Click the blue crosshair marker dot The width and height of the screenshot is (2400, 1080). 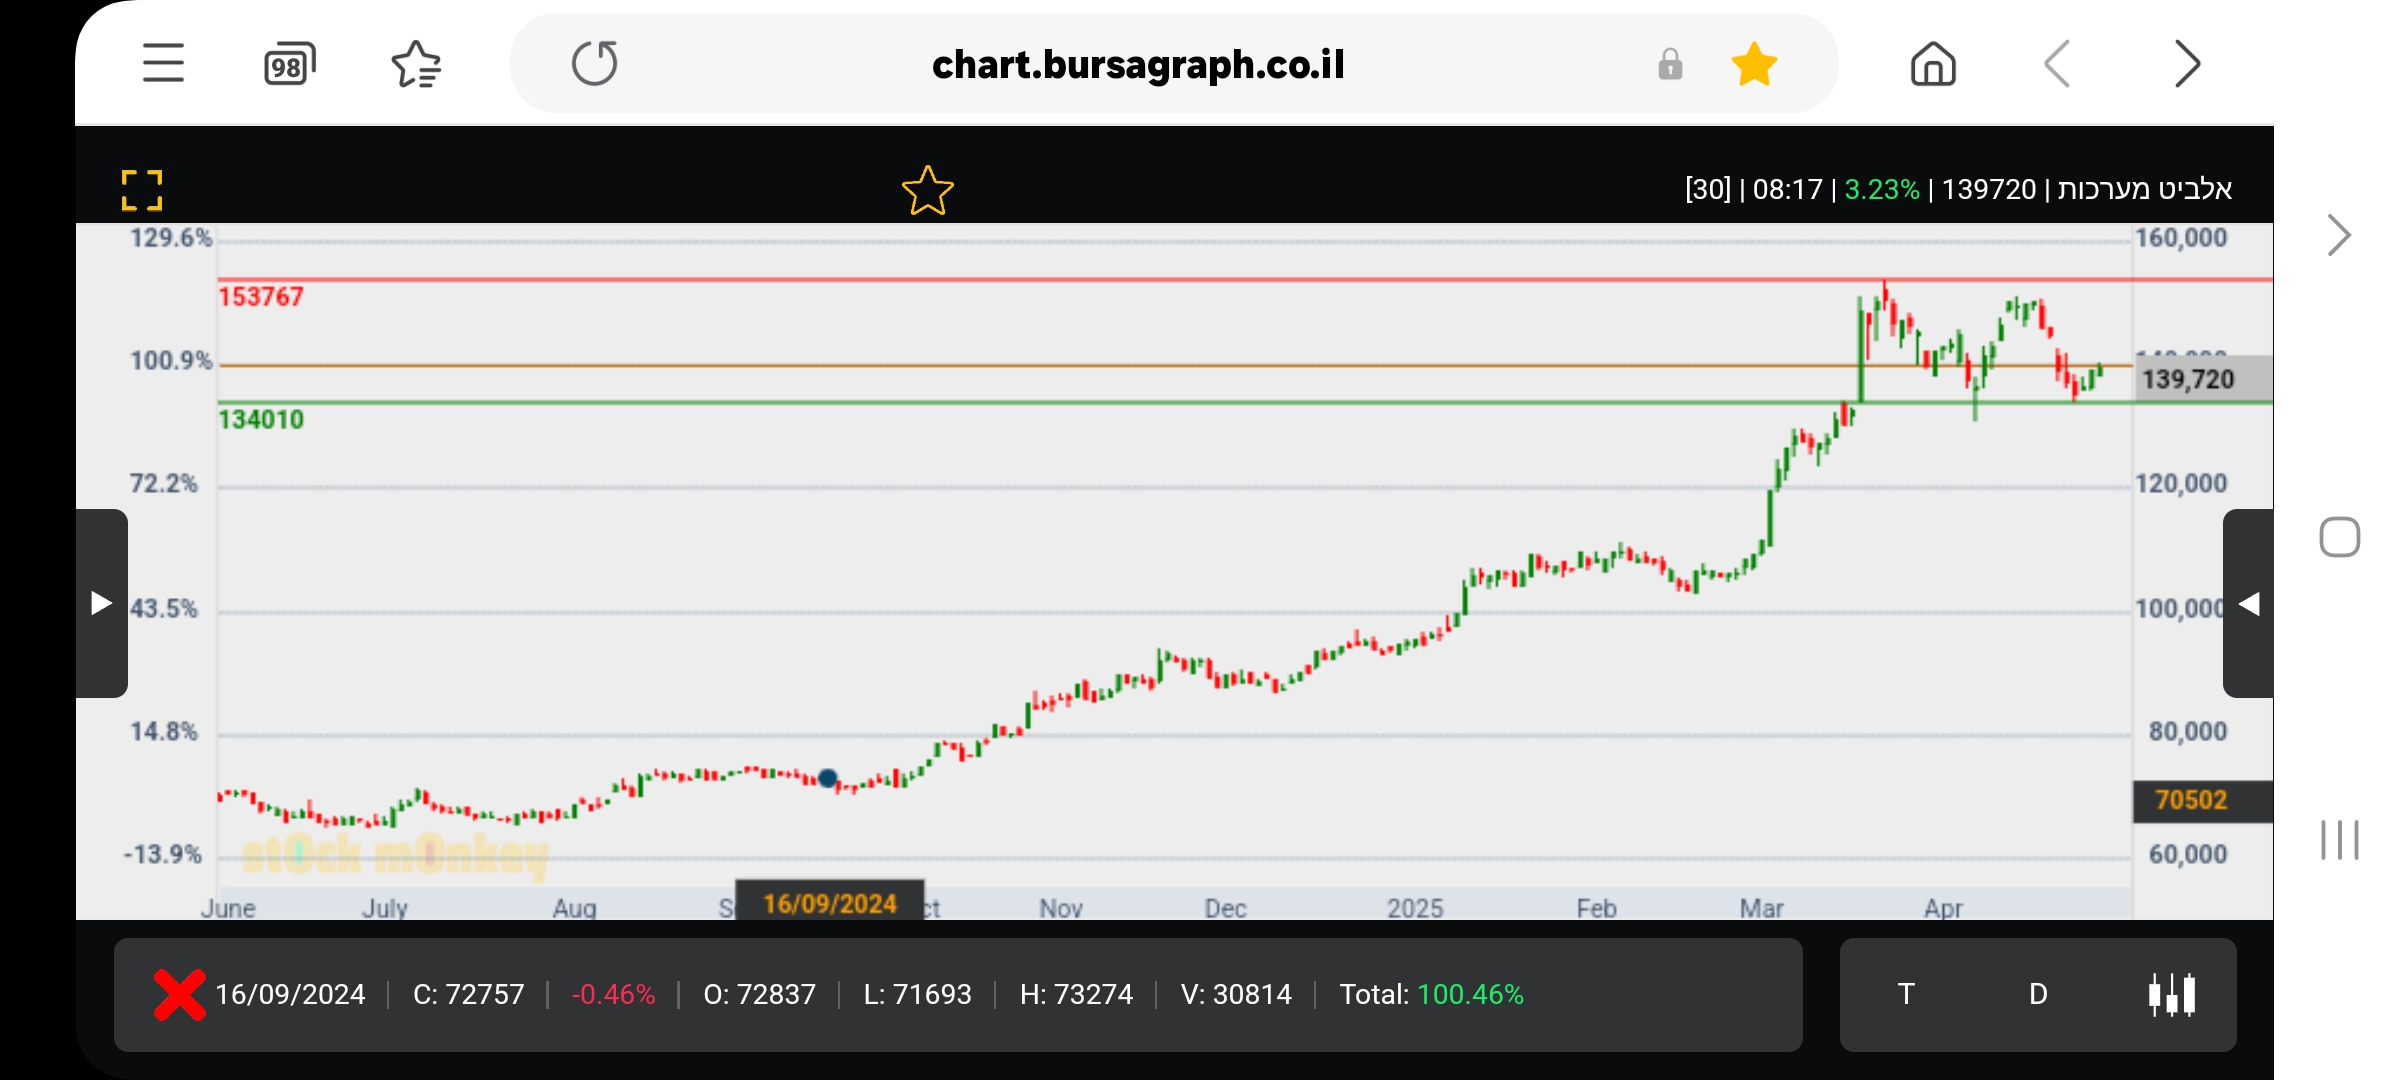click(x=827, y=778)
